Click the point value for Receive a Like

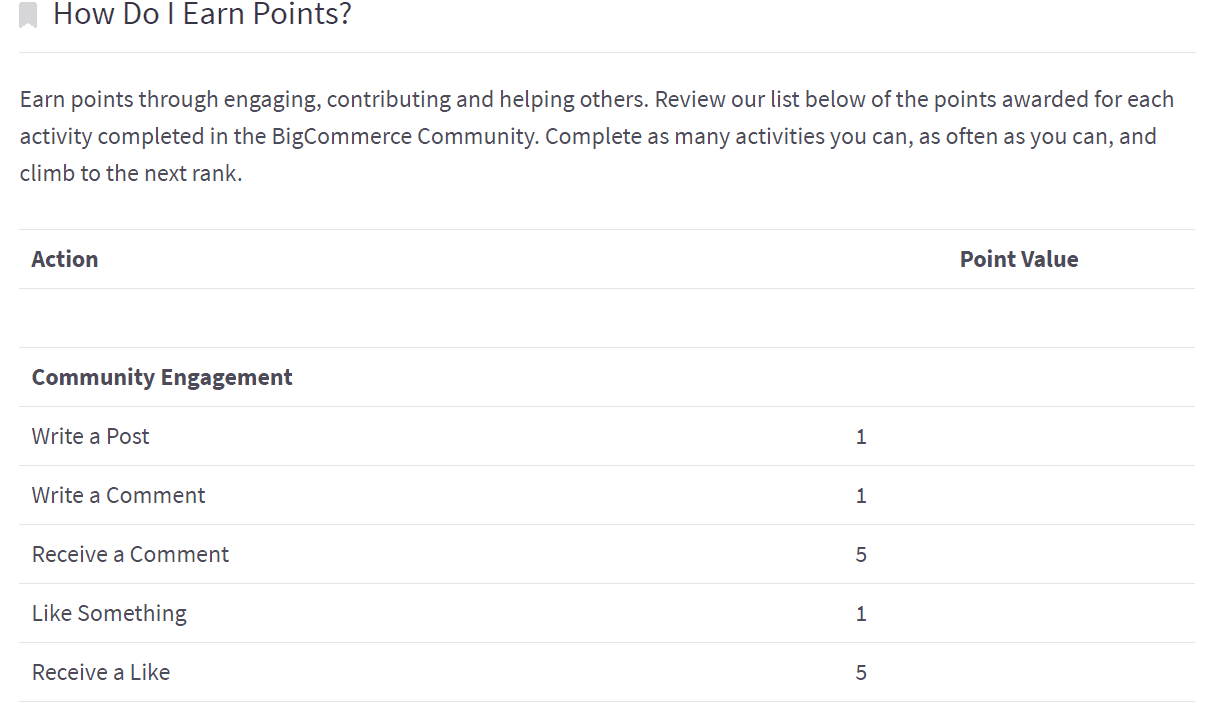pyautogui.click(x=861, y=673)
